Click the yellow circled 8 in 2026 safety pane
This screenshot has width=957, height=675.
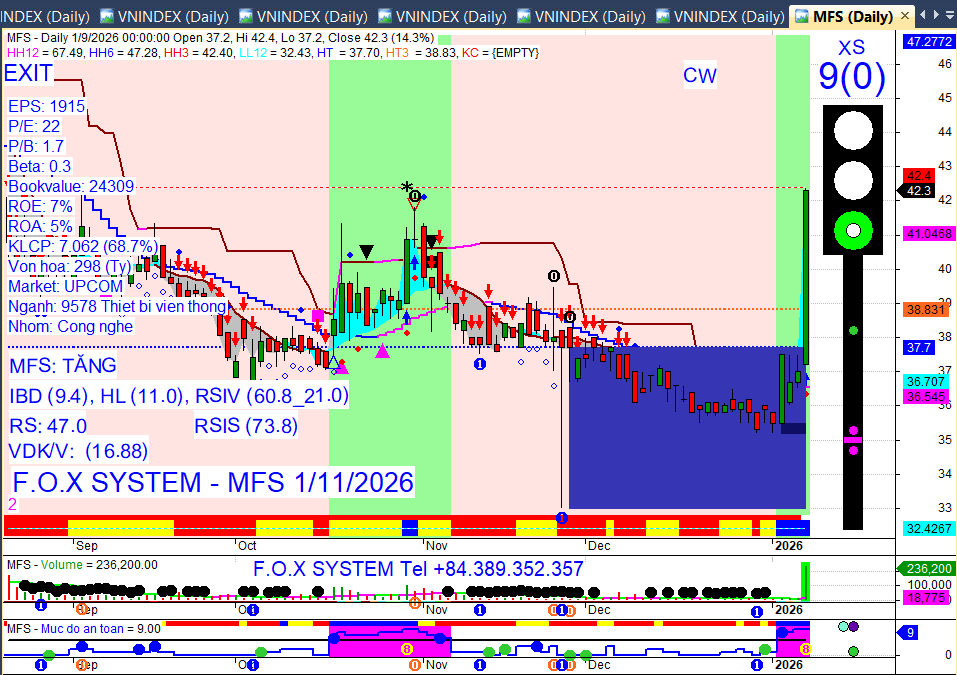point(805,649)
